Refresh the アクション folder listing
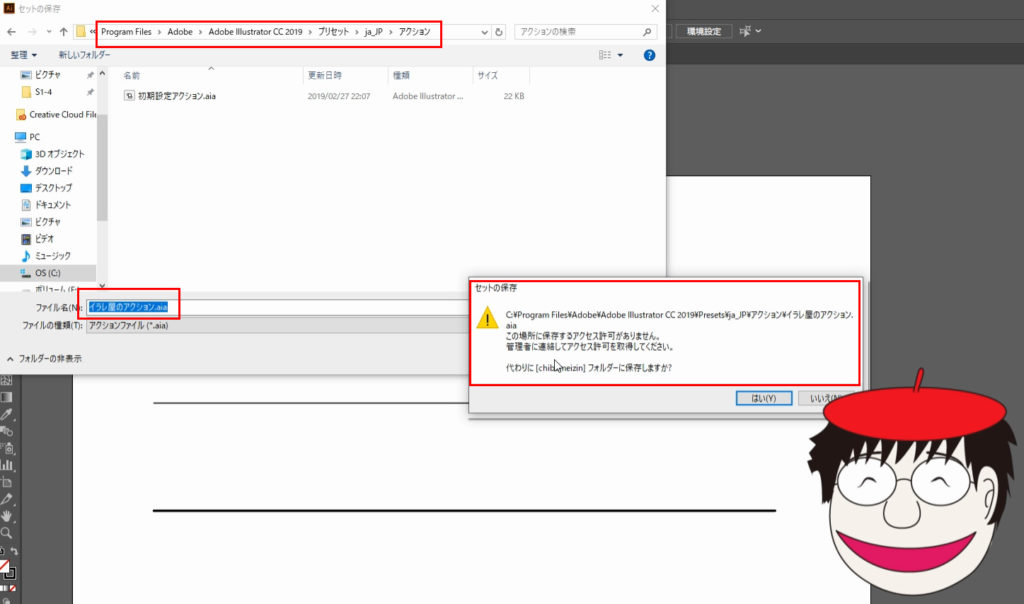Image resolution: width=1024 pixels, height=604 pixels. pos(499,31)
